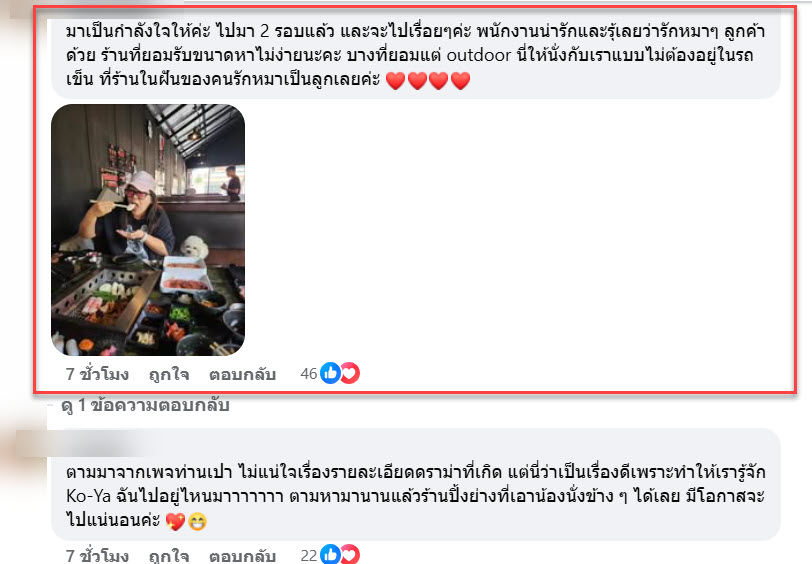Click ตอบกลับ under the Ko-Ya comment
The image size is (812, 564).
[x=242, y=555]
